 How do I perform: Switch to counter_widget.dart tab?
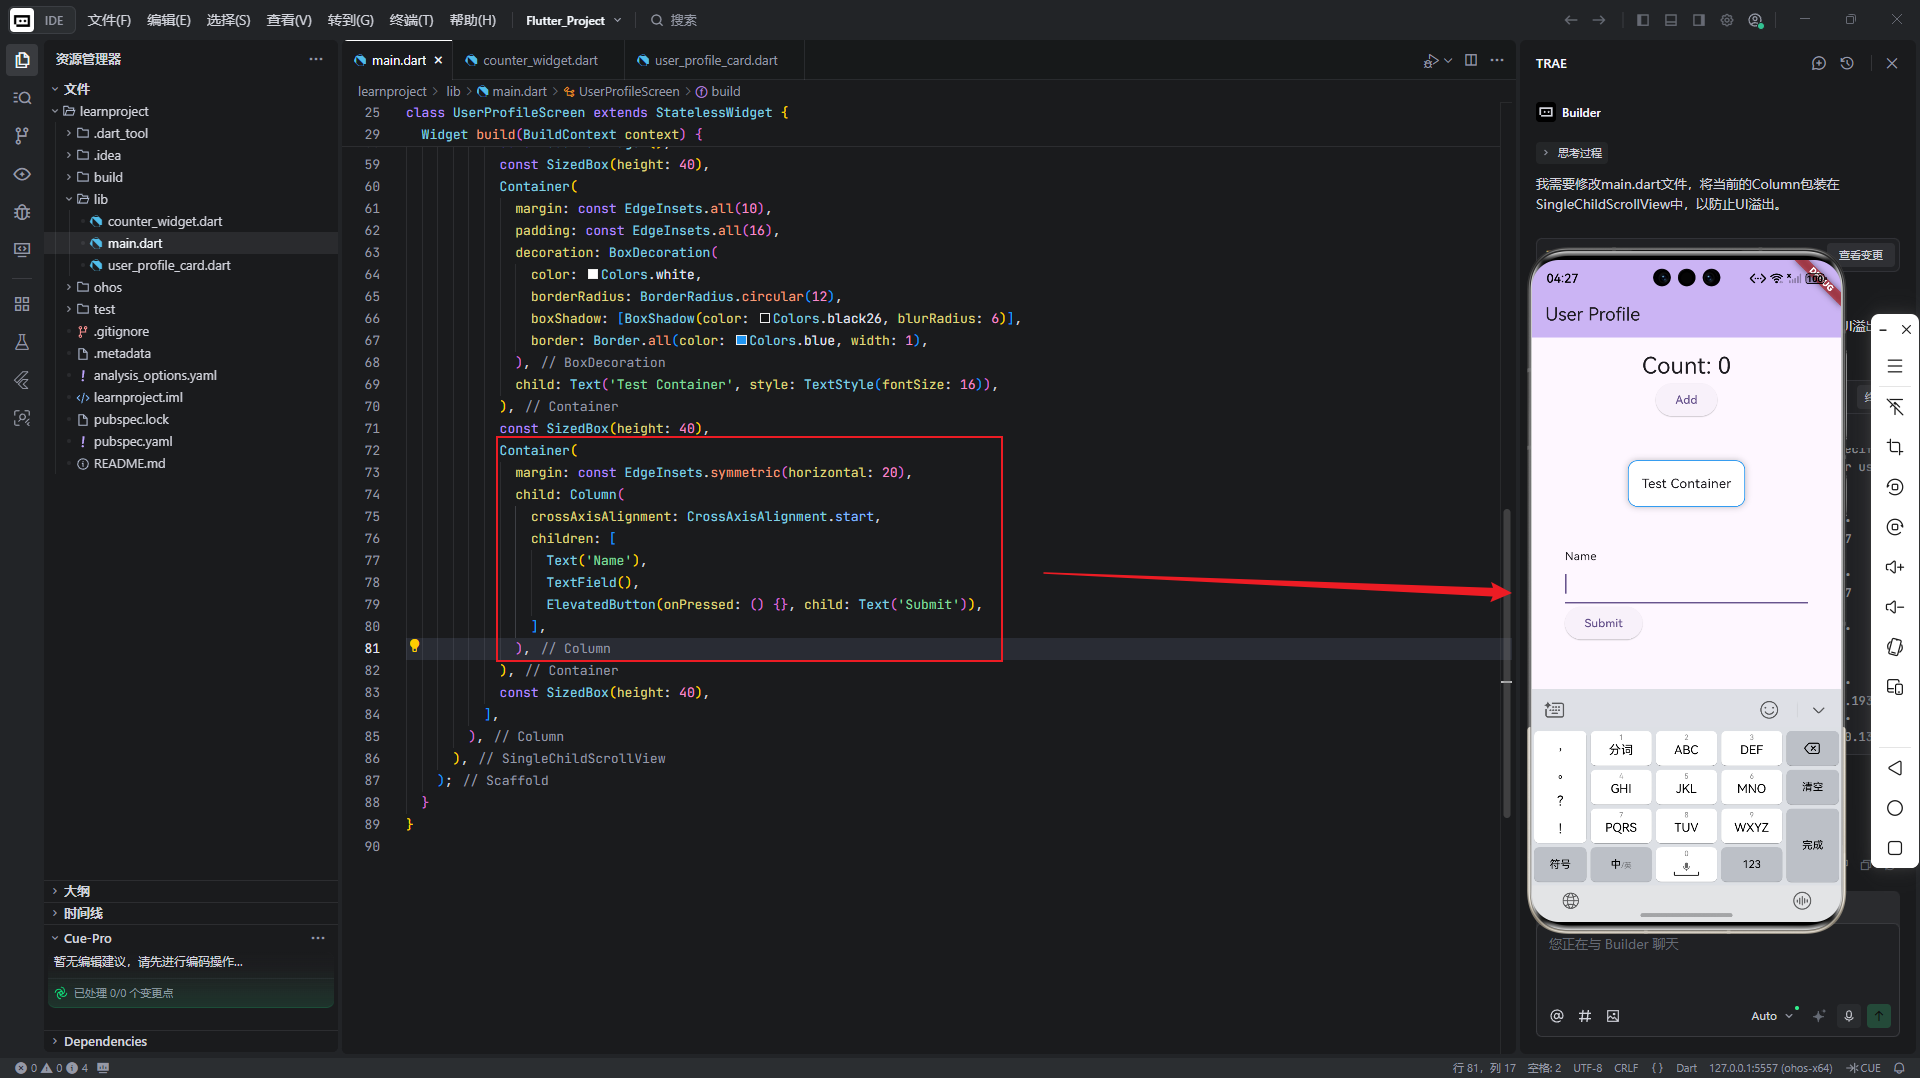coord(538,60)
